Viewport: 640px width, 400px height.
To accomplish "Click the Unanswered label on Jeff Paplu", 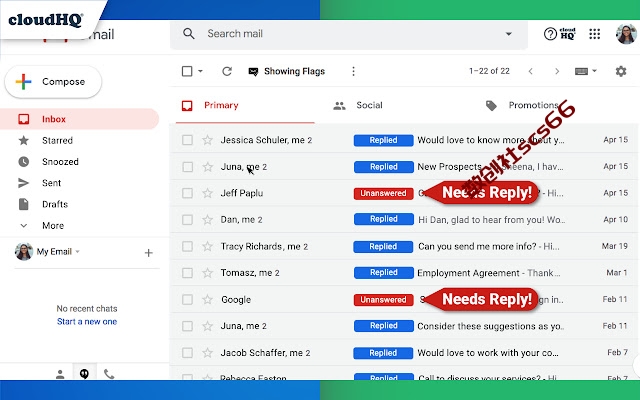I will tap(383, 193).
